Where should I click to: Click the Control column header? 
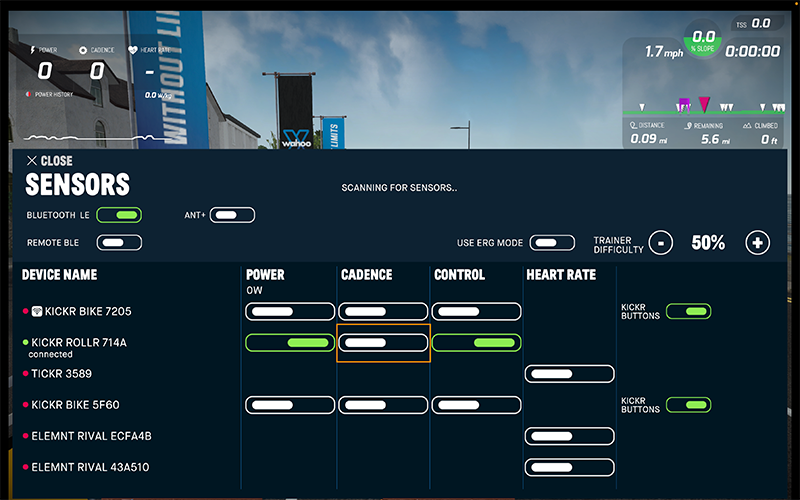459,274
